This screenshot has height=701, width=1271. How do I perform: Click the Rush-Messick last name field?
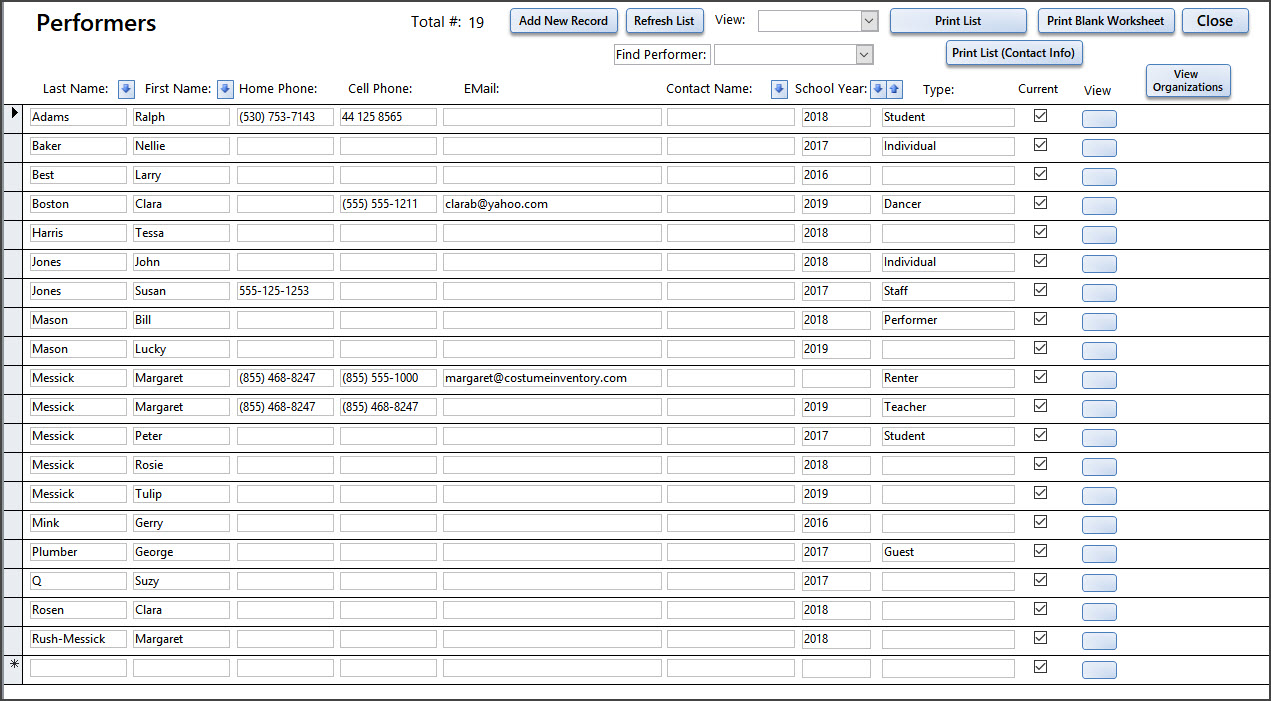tap(78, 639)
